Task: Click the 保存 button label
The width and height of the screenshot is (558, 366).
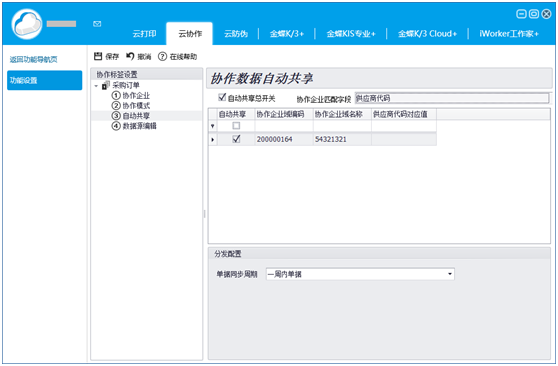Action: click(x=112, y=57)
